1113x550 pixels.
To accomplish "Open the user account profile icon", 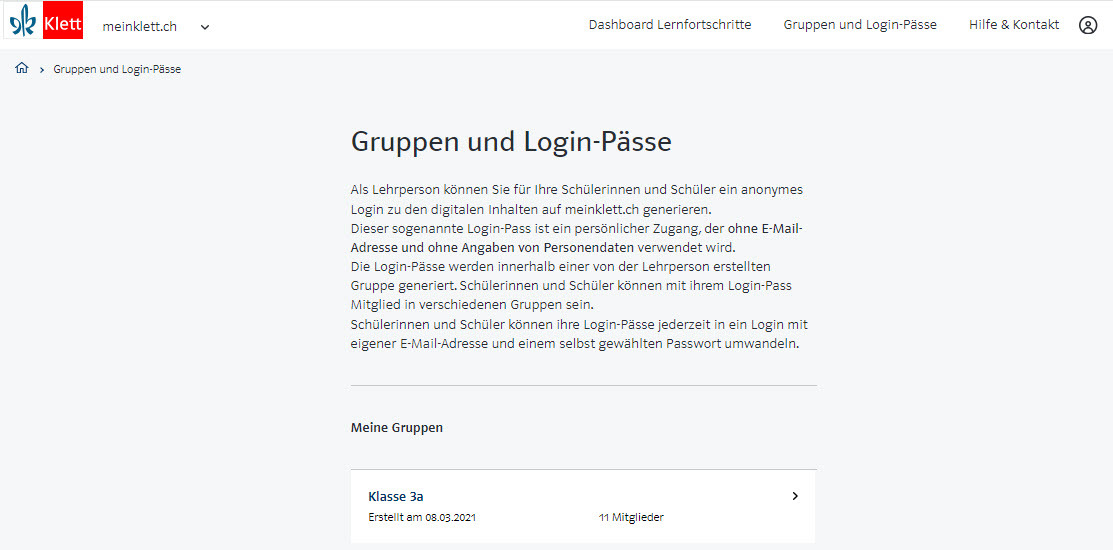I will 1087,26.
